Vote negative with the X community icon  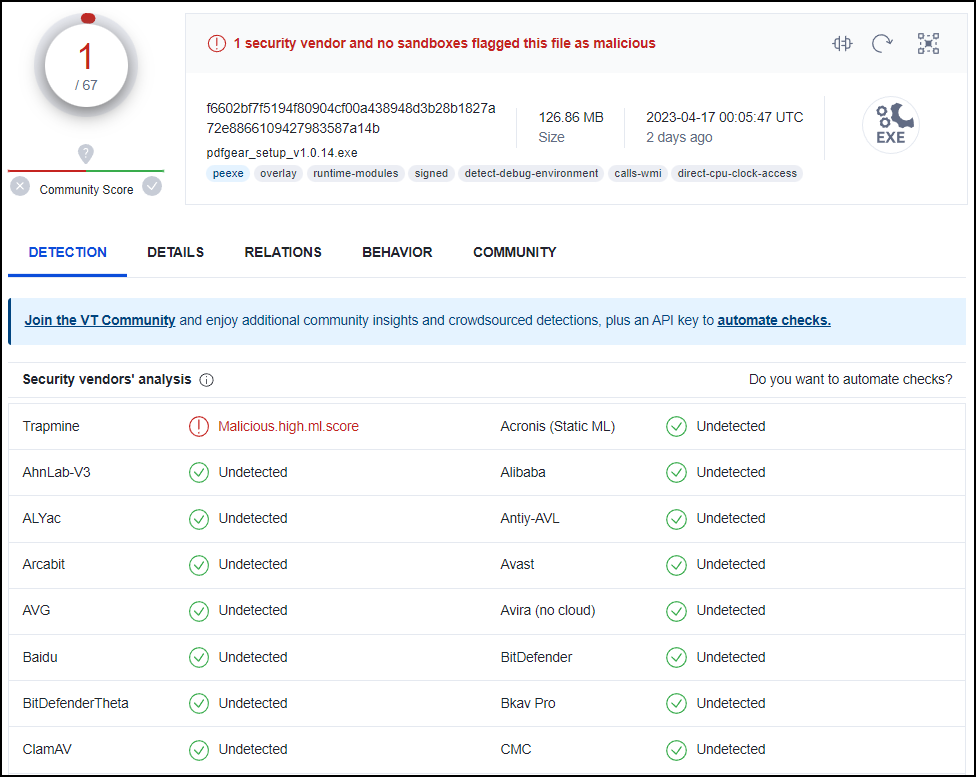(20, 186)
